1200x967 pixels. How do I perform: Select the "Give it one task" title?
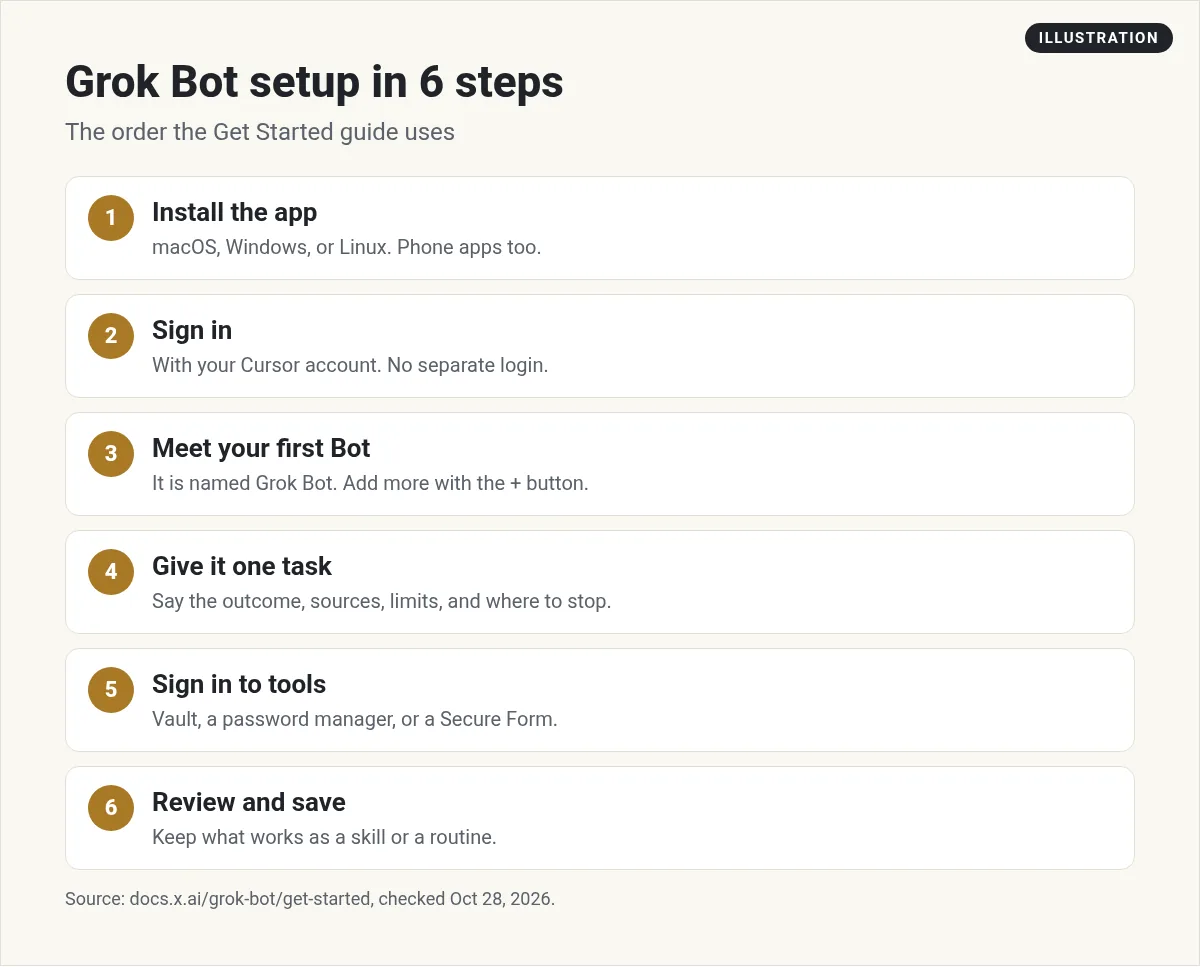point(242,566)
